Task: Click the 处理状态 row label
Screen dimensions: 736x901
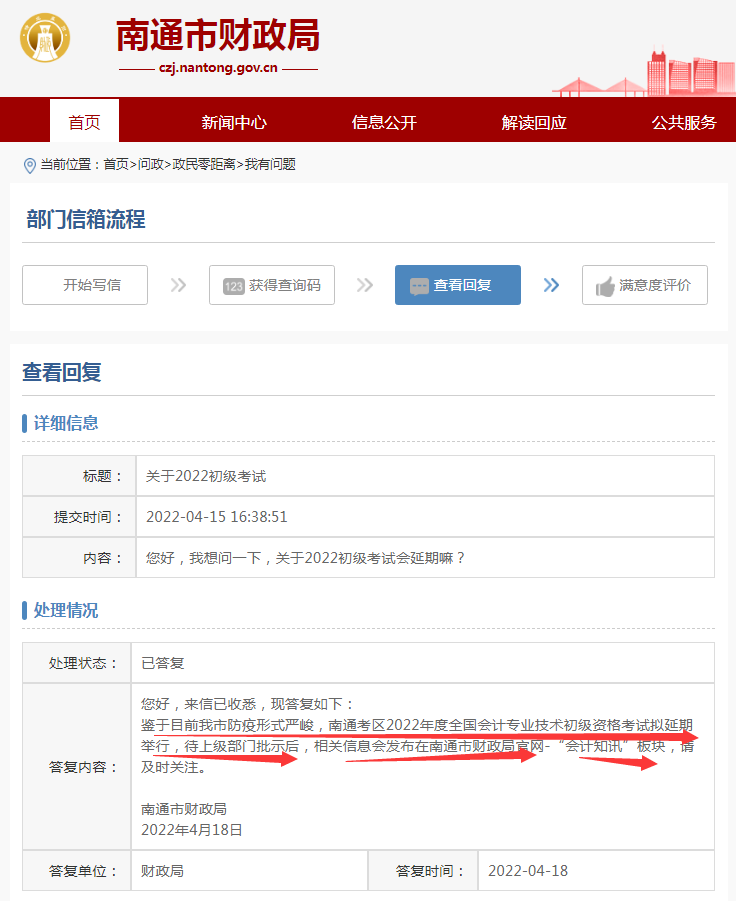Action: [x=83, y=663]
